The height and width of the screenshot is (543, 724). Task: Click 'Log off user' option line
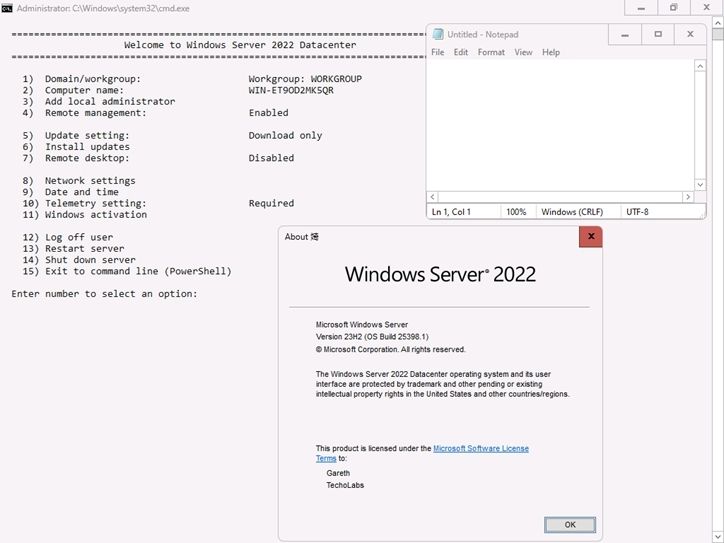point(67,237)
